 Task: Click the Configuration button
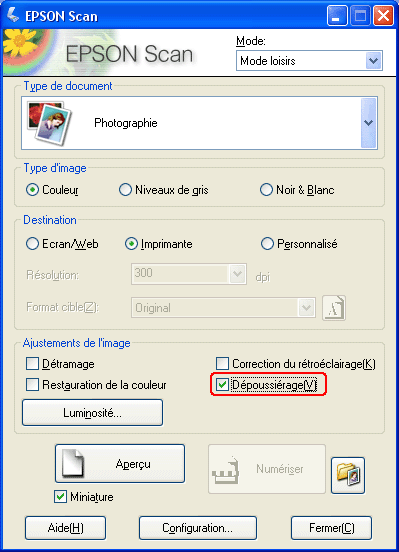(x=198, y=528)
